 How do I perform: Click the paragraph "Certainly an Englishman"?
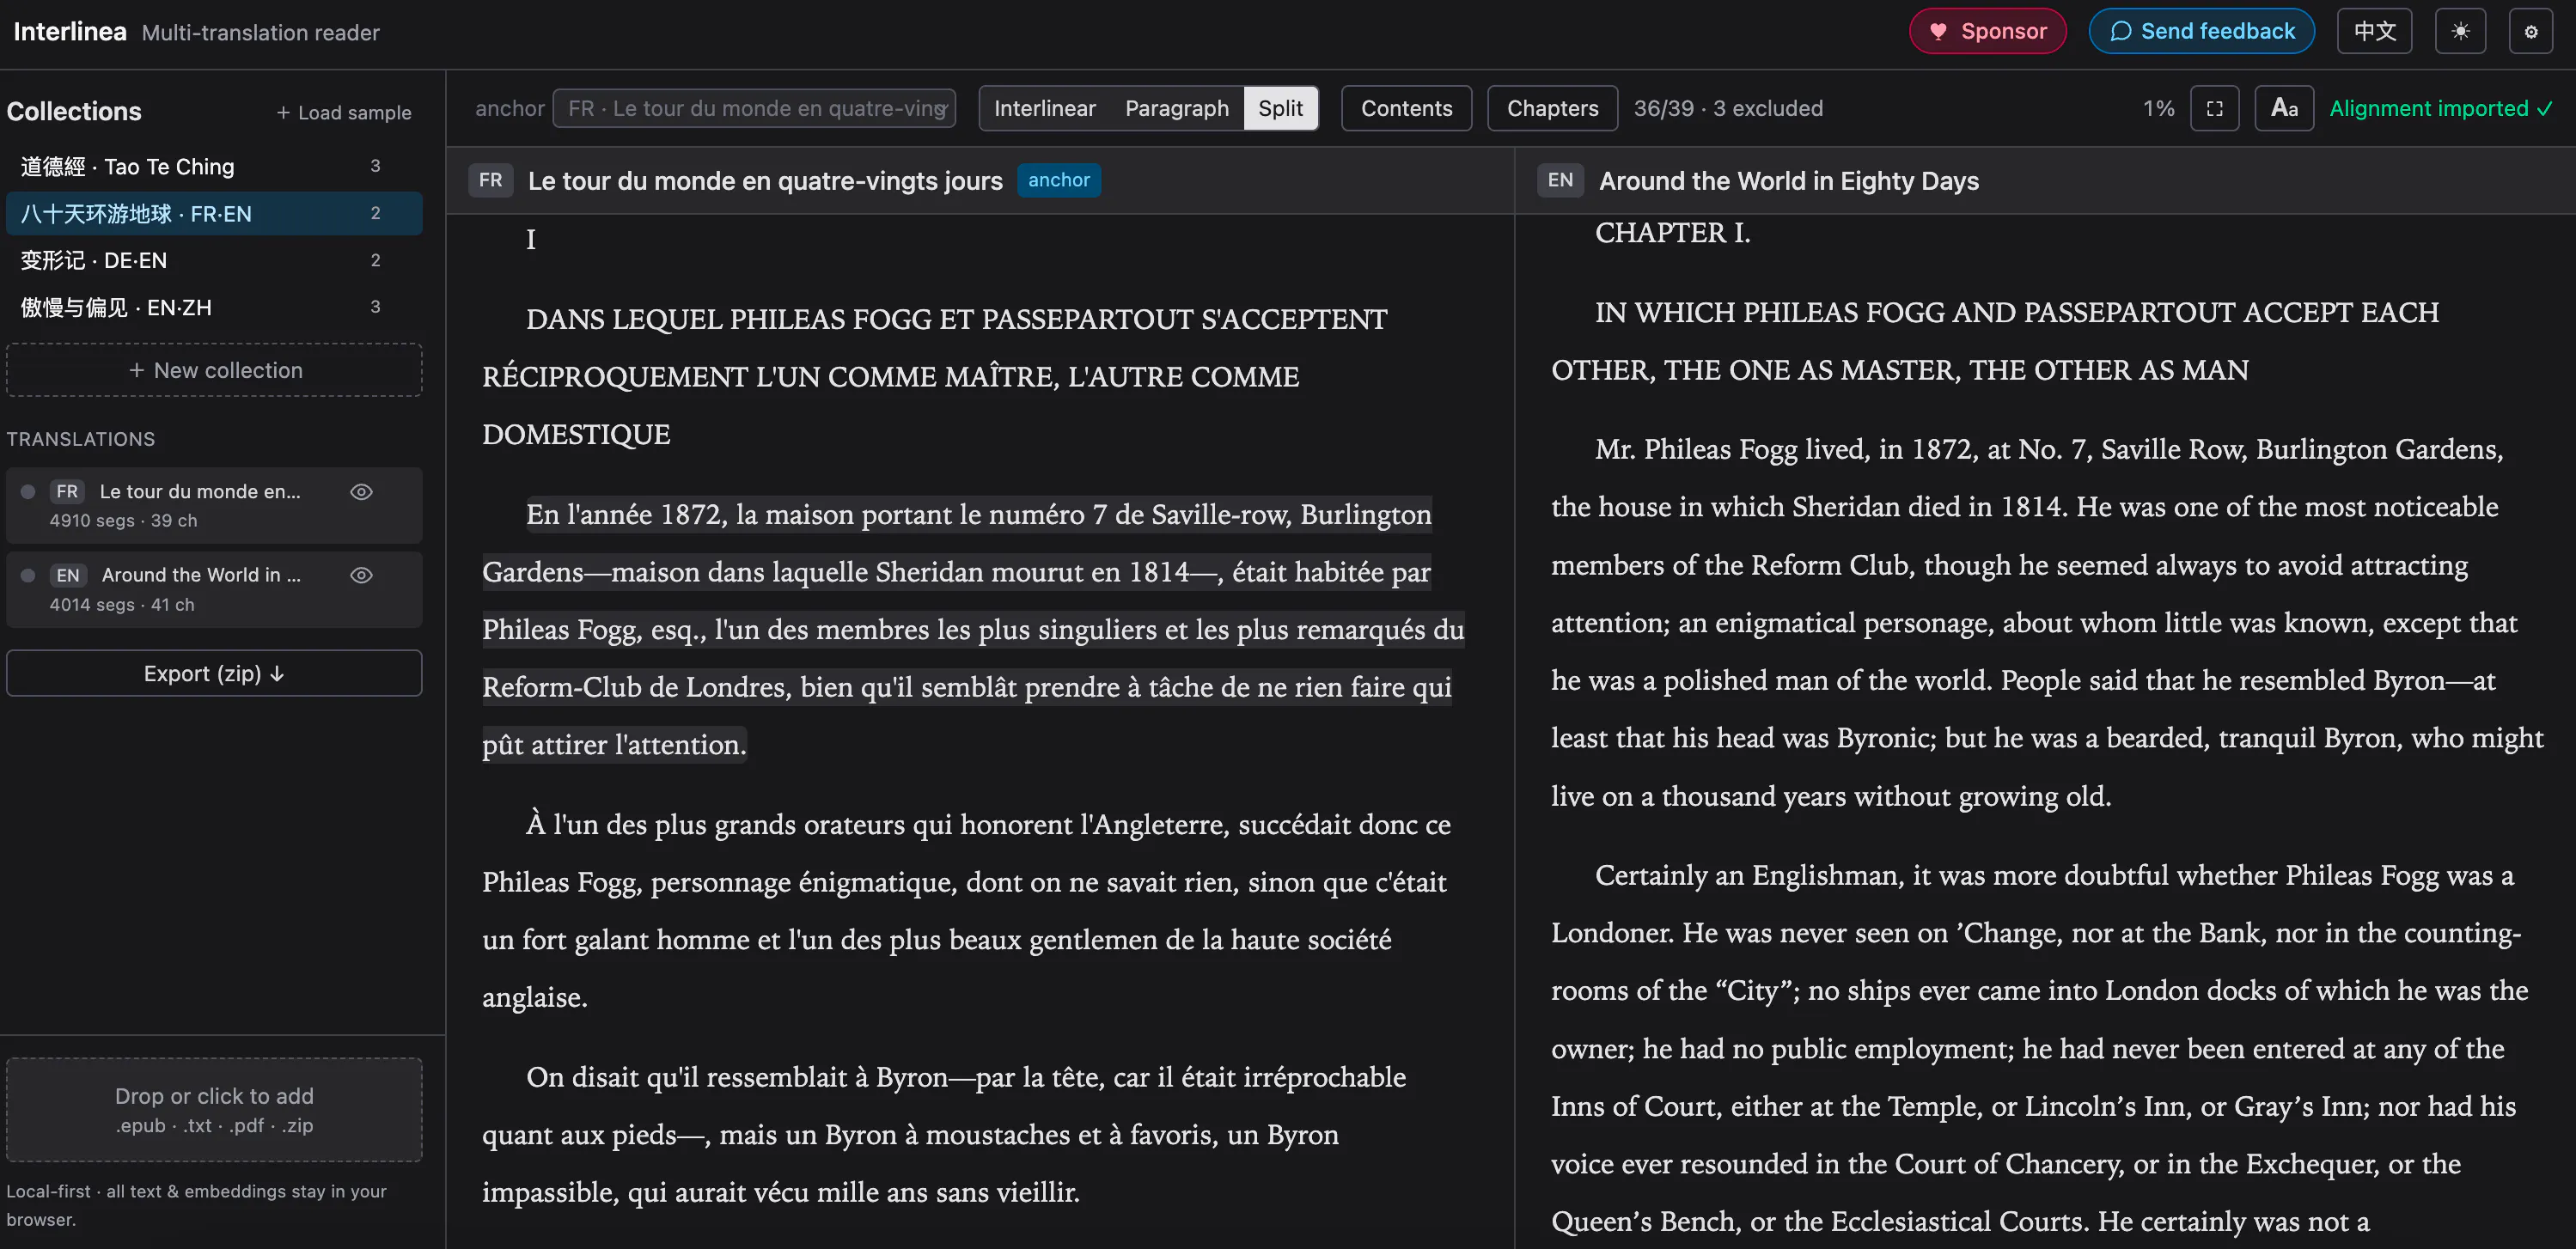(x=2040, y=1048)
